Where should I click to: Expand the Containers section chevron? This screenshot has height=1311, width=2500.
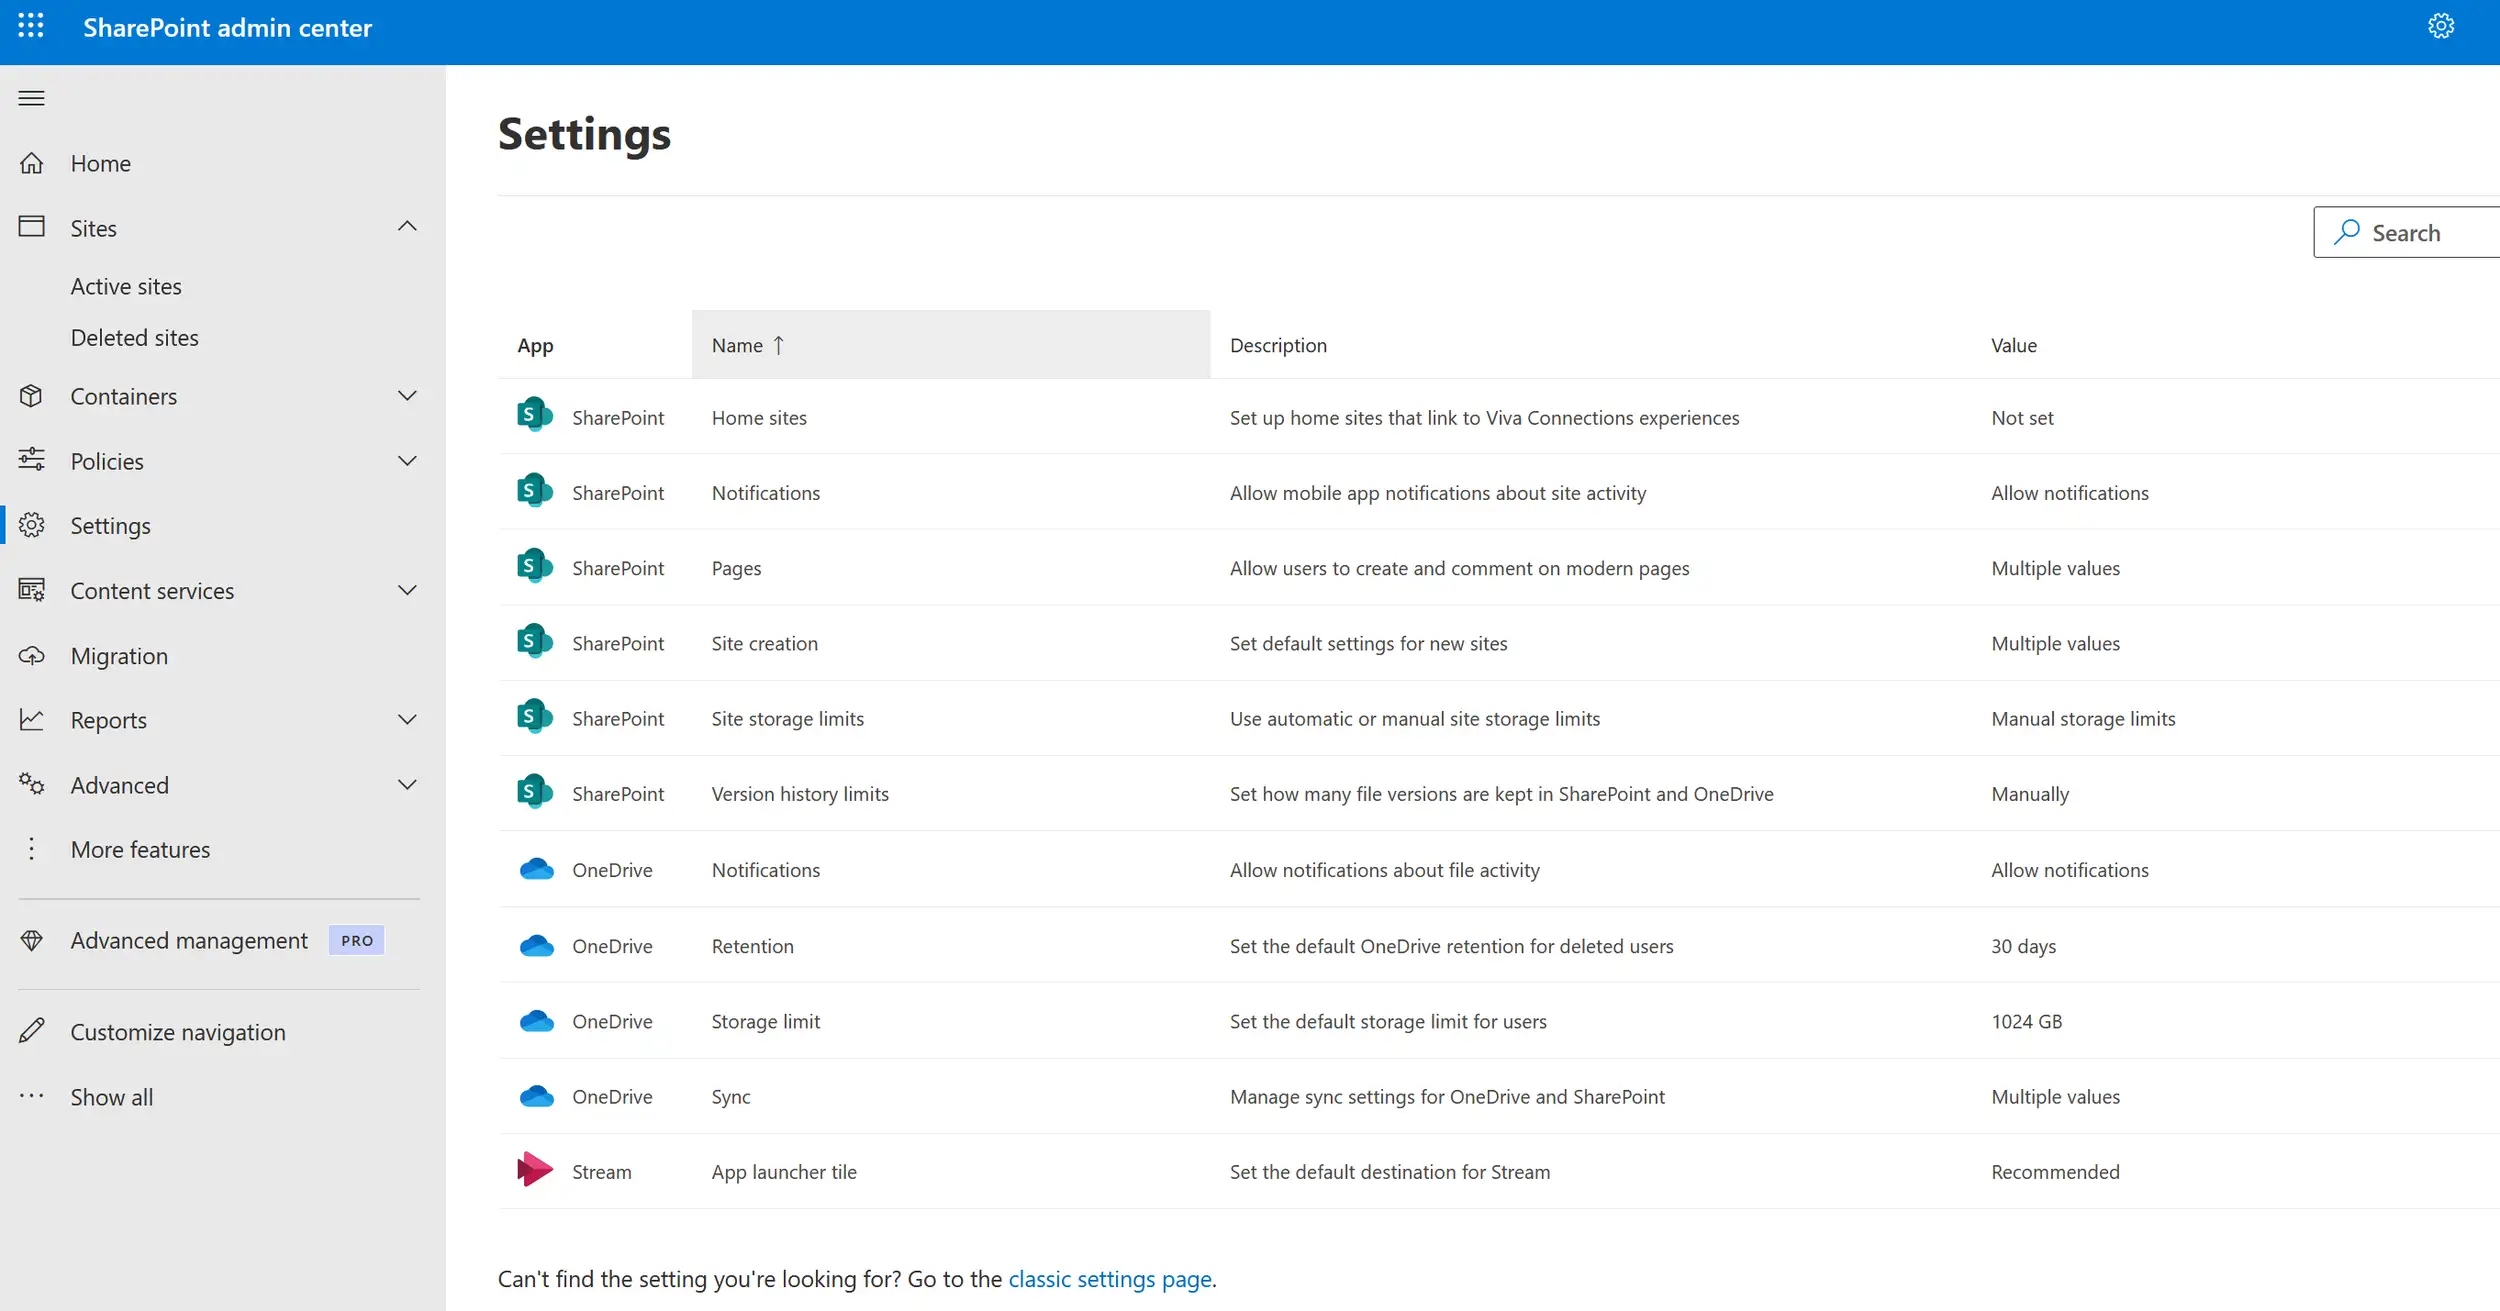click(407, 396)
